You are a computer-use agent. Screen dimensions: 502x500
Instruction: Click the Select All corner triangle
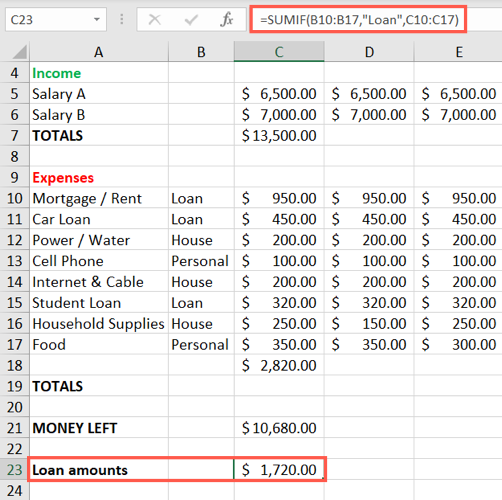(15, 52)
